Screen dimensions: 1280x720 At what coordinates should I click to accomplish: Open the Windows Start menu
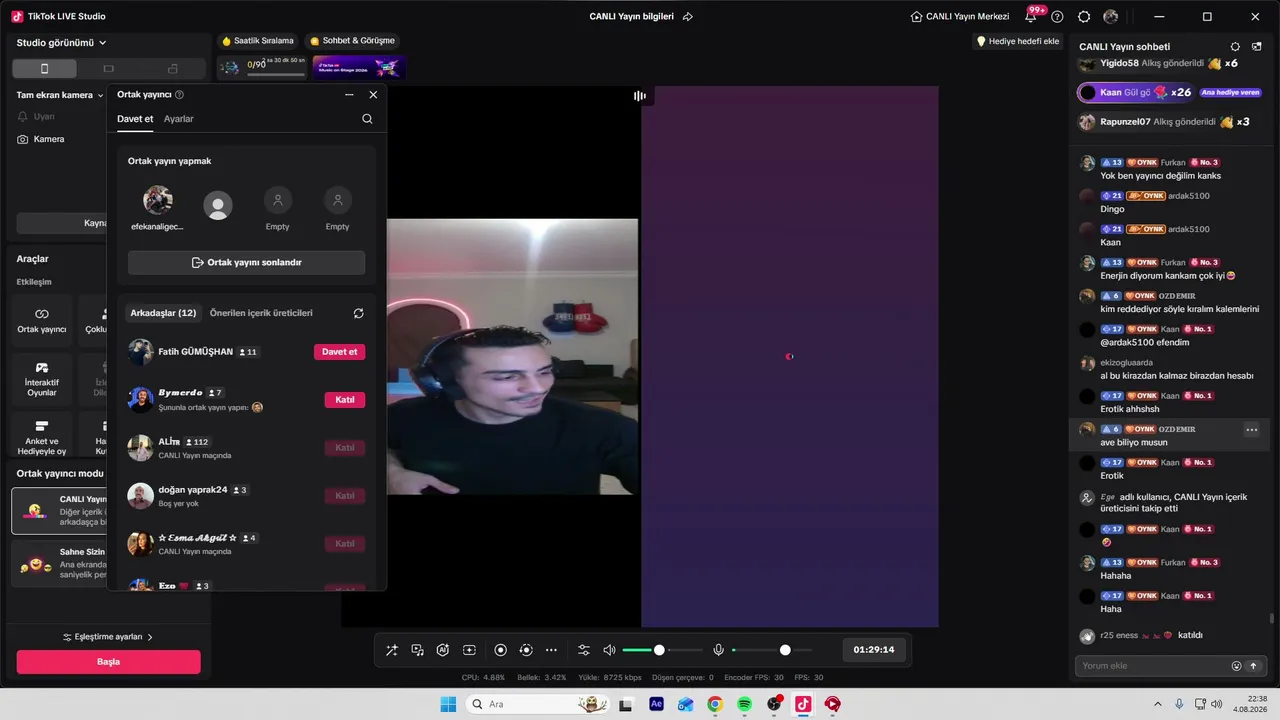[x=448, y=704]
